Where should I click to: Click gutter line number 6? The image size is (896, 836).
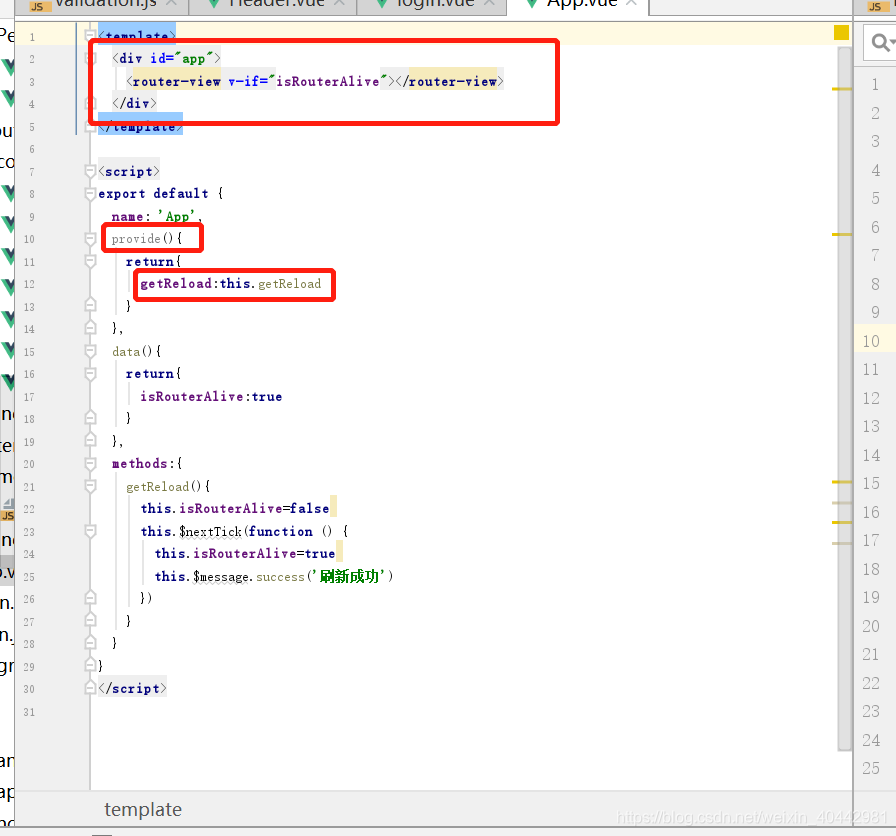[32, 149]
